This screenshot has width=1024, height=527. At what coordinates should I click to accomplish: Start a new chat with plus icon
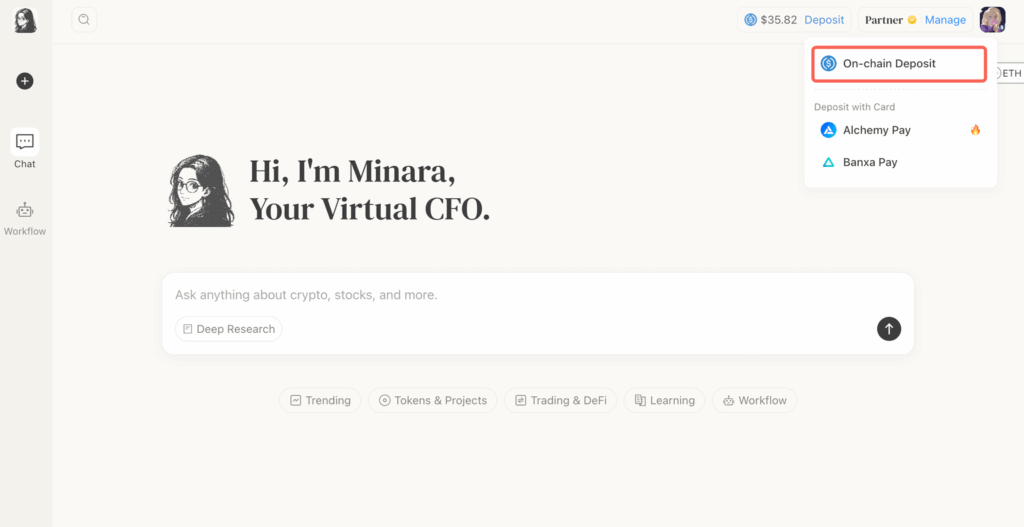tap(25, 81)
